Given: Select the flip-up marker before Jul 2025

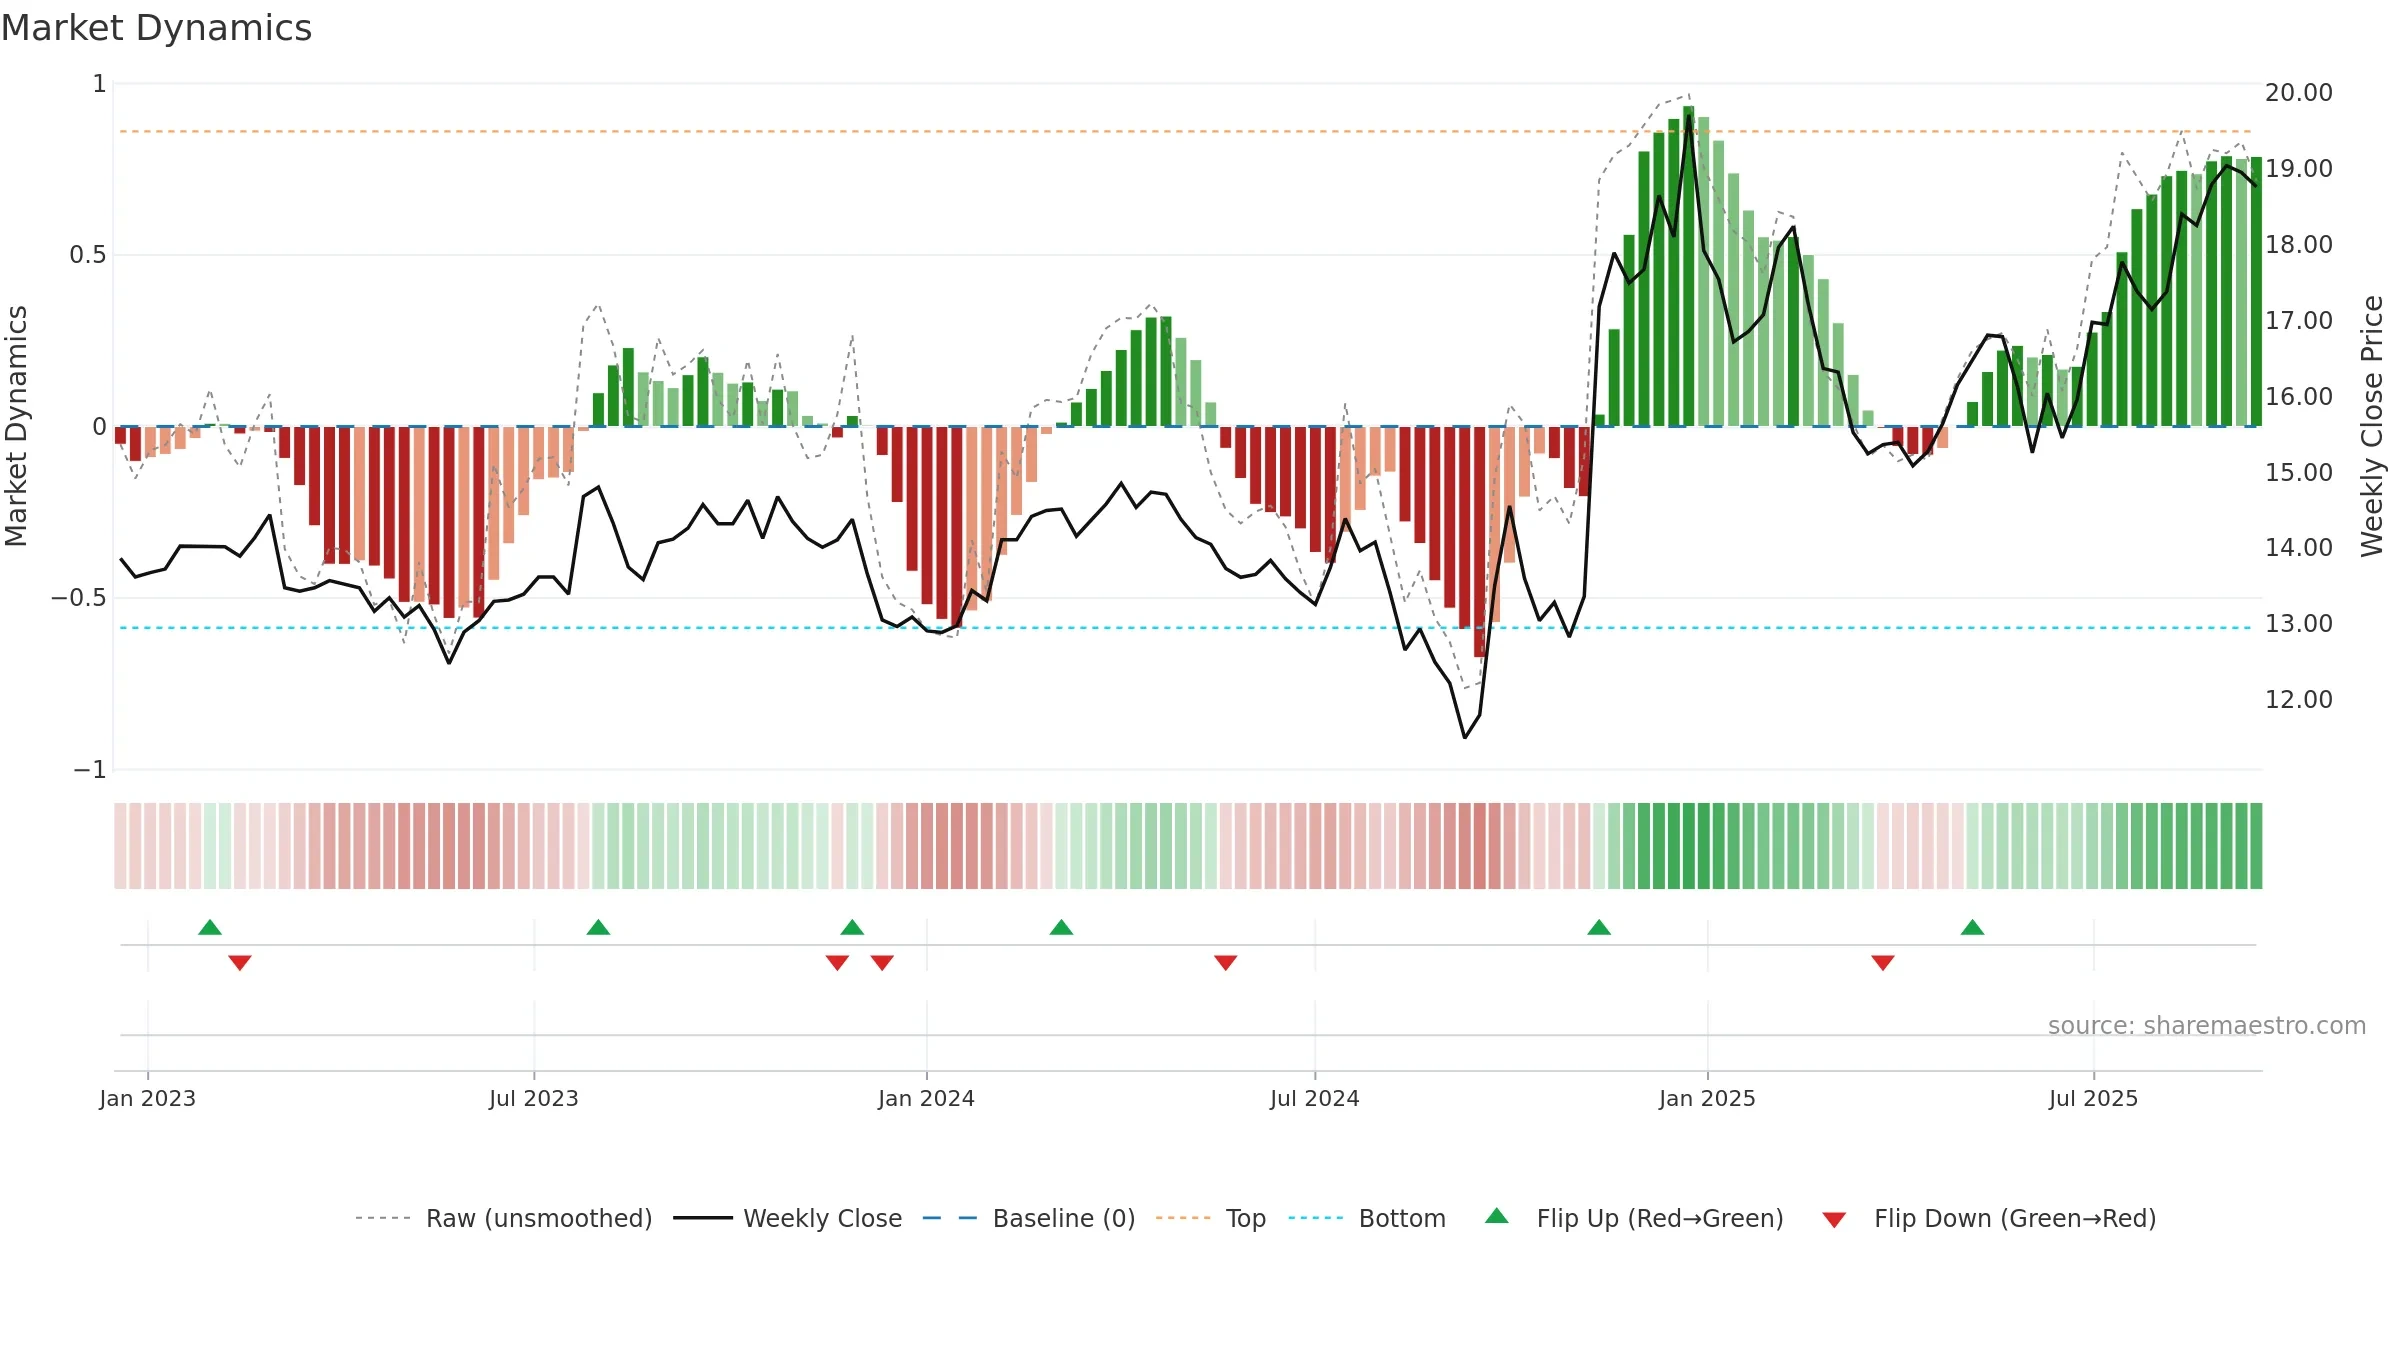Looking at the screenshot, I should click(x=1973, y=927).
